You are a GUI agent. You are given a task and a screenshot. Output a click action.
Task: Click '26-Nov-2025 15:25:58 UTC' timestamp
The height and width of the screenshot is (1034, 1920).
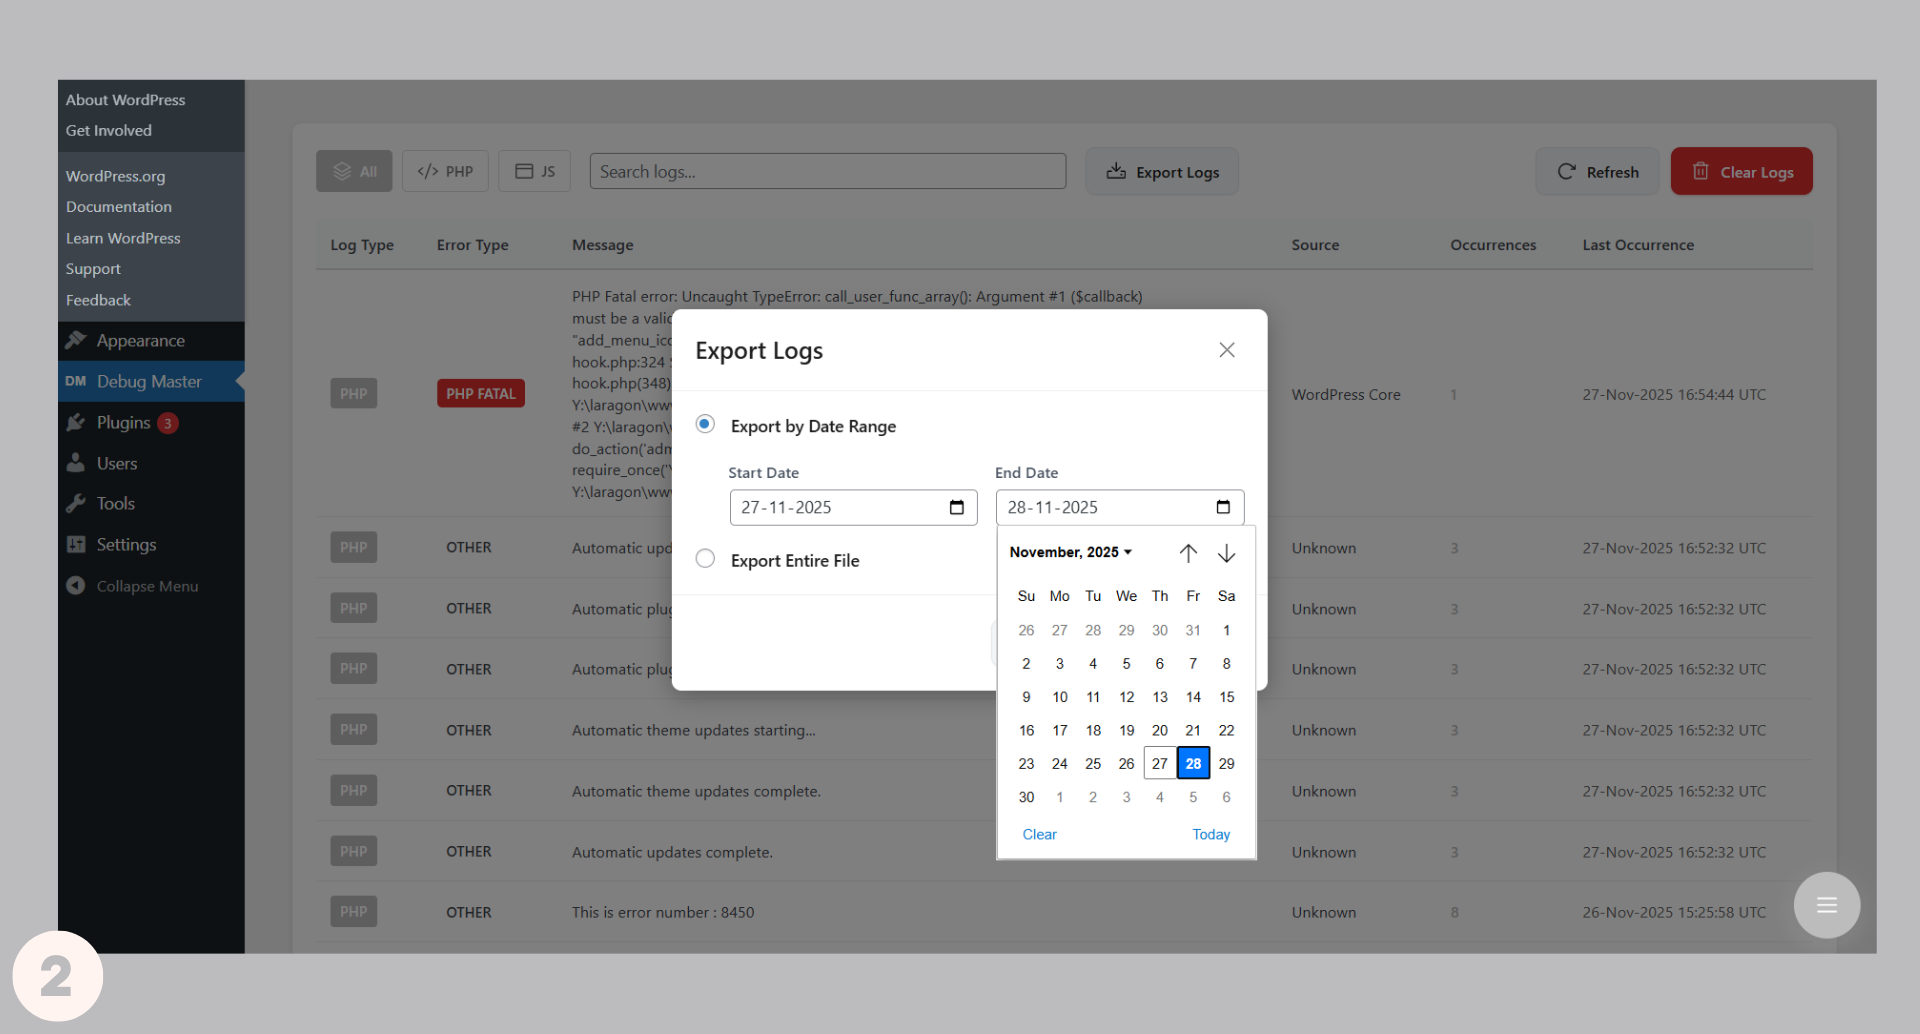tap(1674, 912)
